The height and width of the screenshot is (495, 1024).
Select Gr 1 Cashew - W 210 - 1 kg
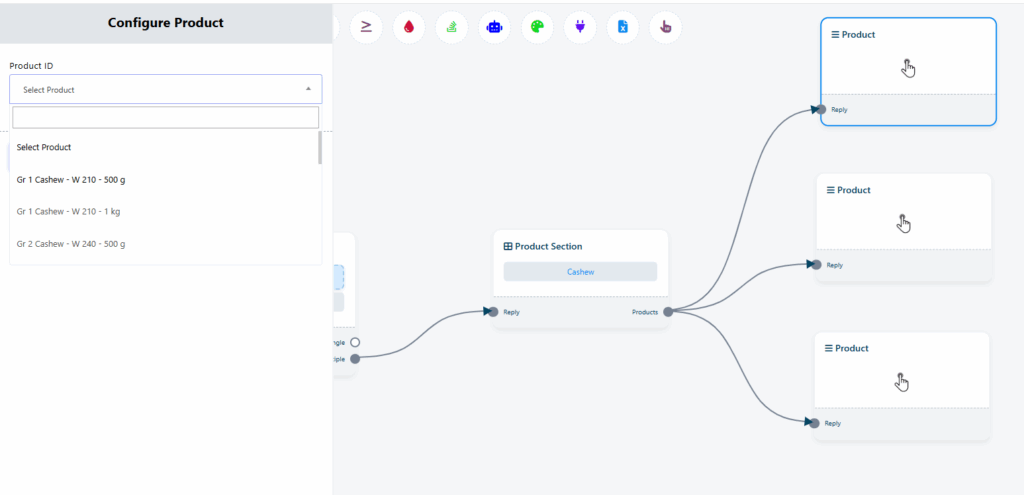[x=69, y=212]
